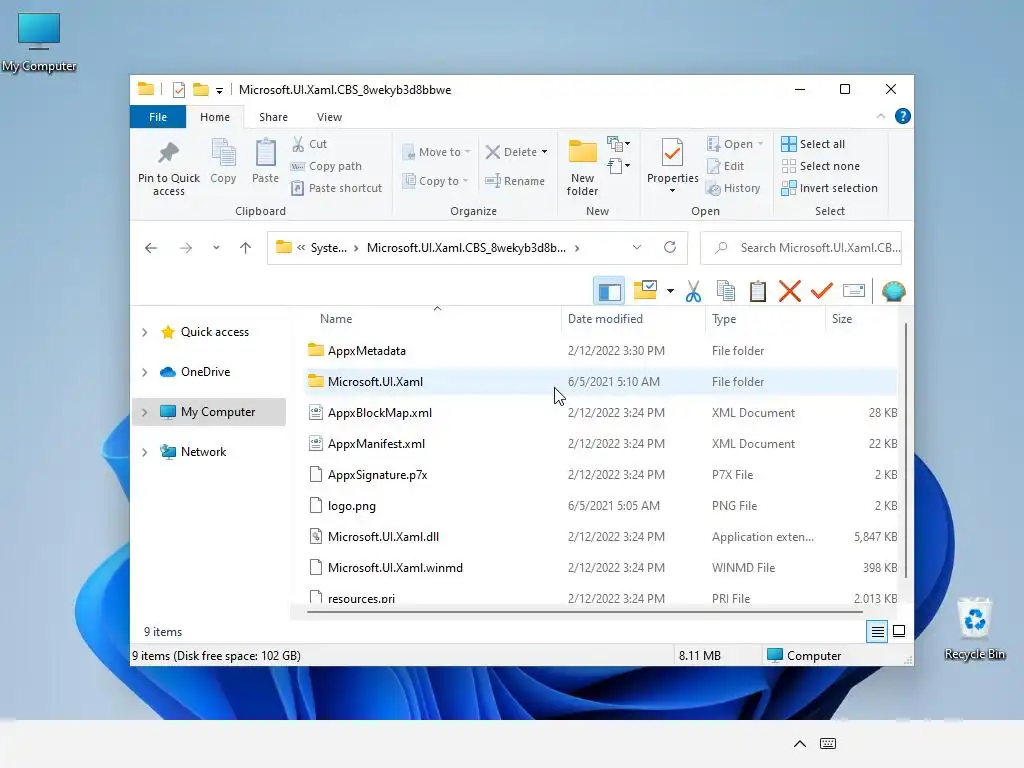Expand the OneDrive tree node

(144, 372)
